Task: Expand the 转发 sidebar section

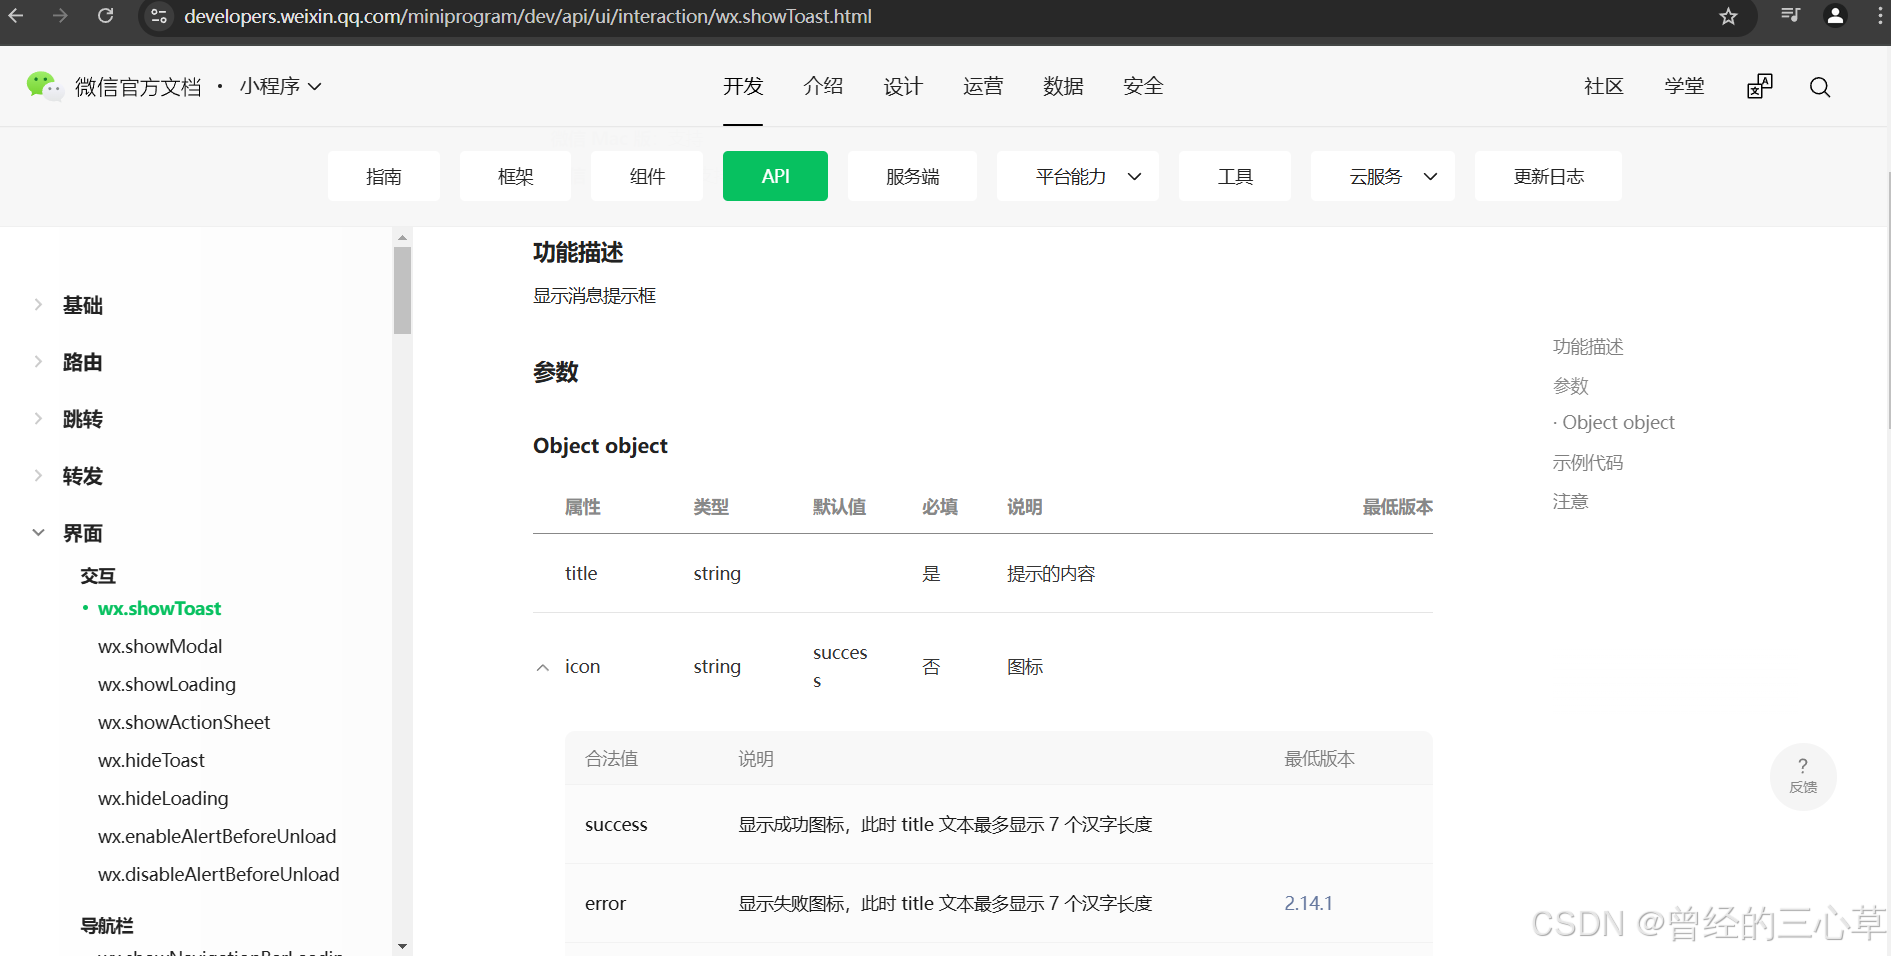Action: point(38,476)
